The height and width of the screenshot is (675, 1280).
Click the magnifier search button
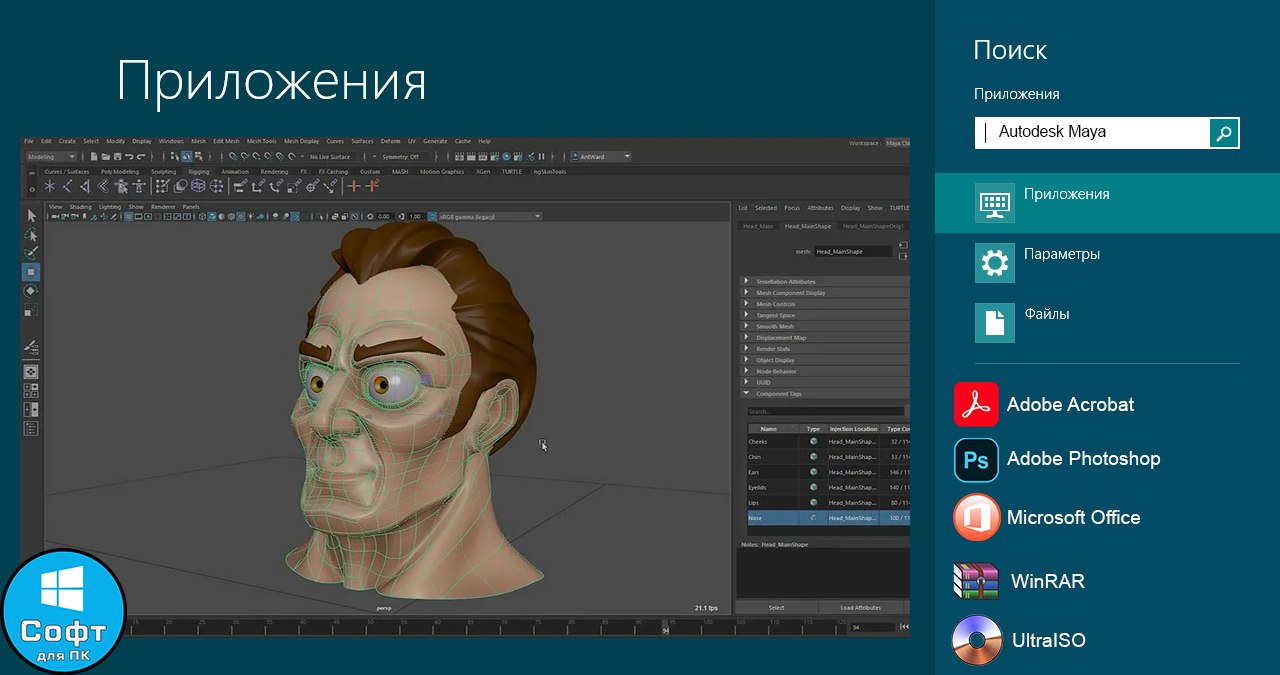tap(1224, 132)
